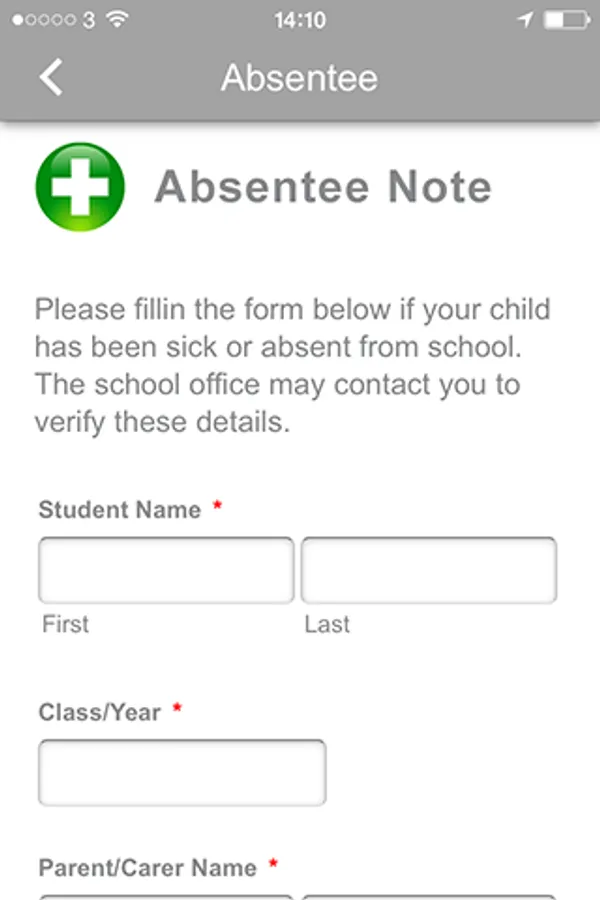
Task: Tap the 14:10 clock in status bar
Action: [x=299, y=19]
